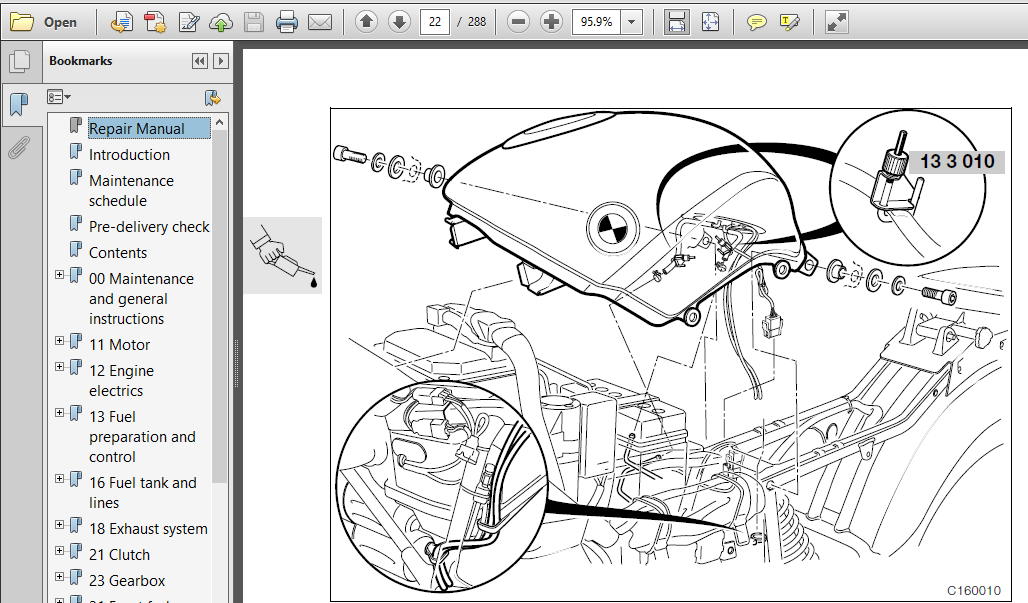This screenshot has width=1028, height=603.
Task: Go to next page arrow
Action: tap(399, 22)
